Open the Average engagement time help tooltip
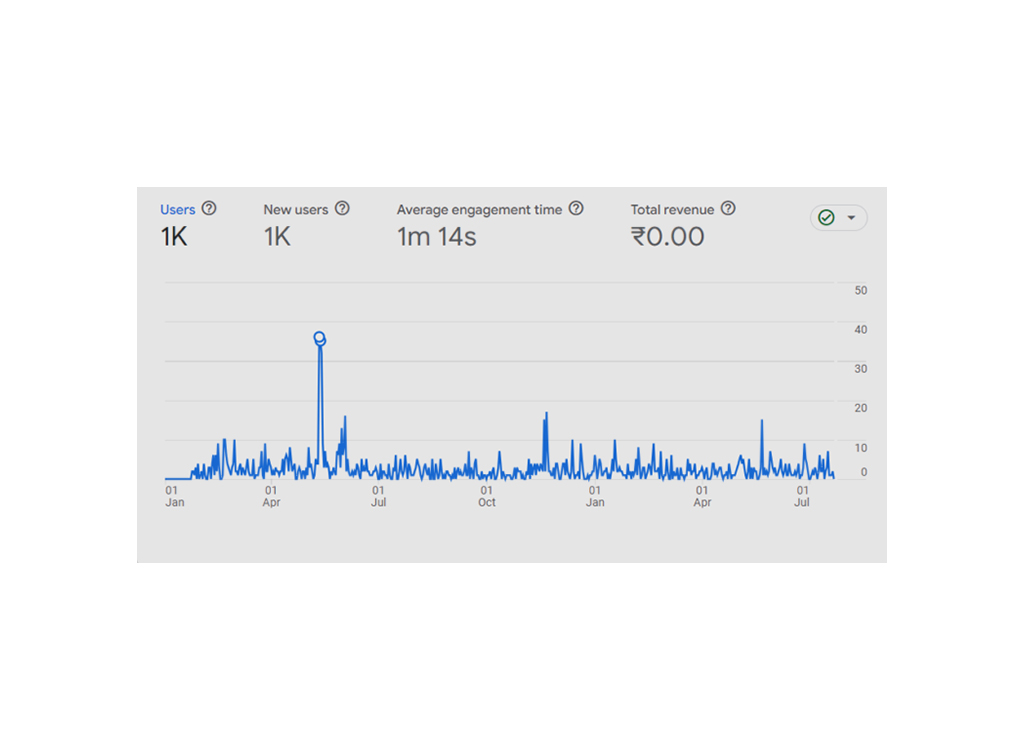 click(577, 208)
